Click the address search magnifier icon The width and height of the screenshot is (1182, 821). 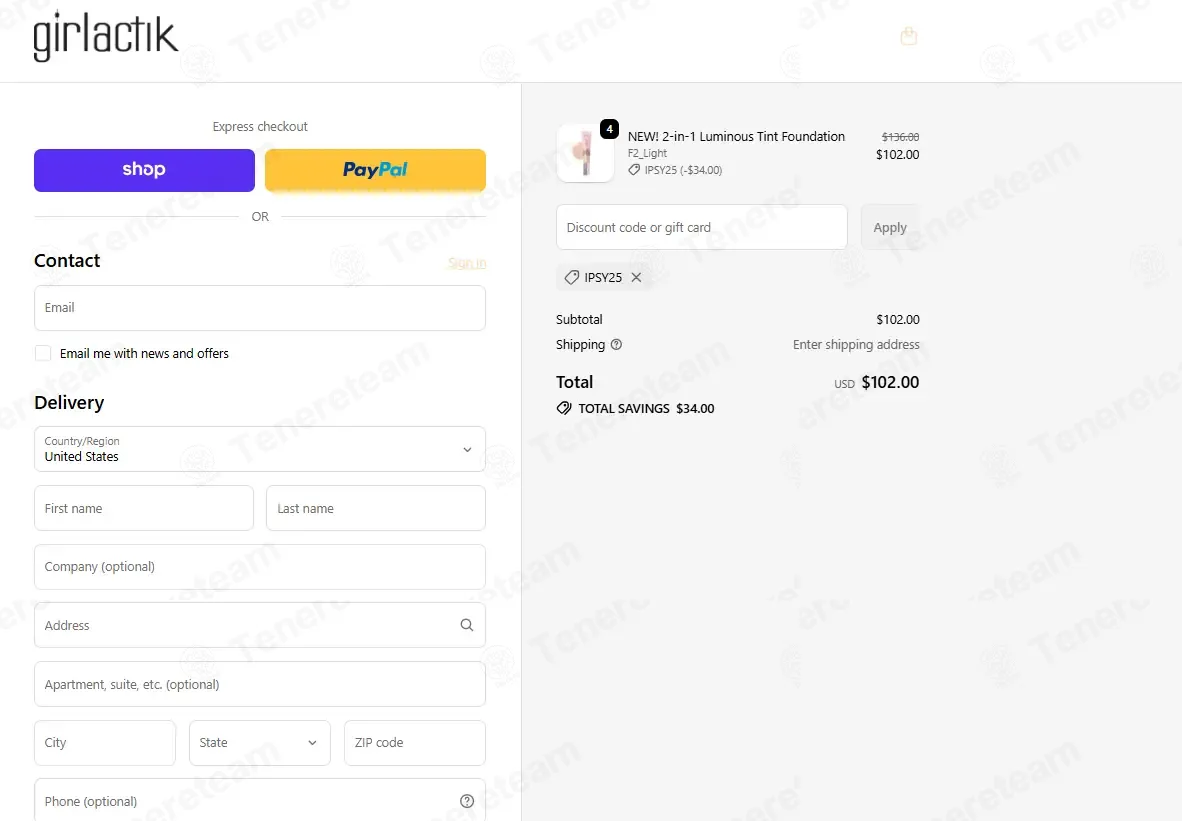point(467,625)
